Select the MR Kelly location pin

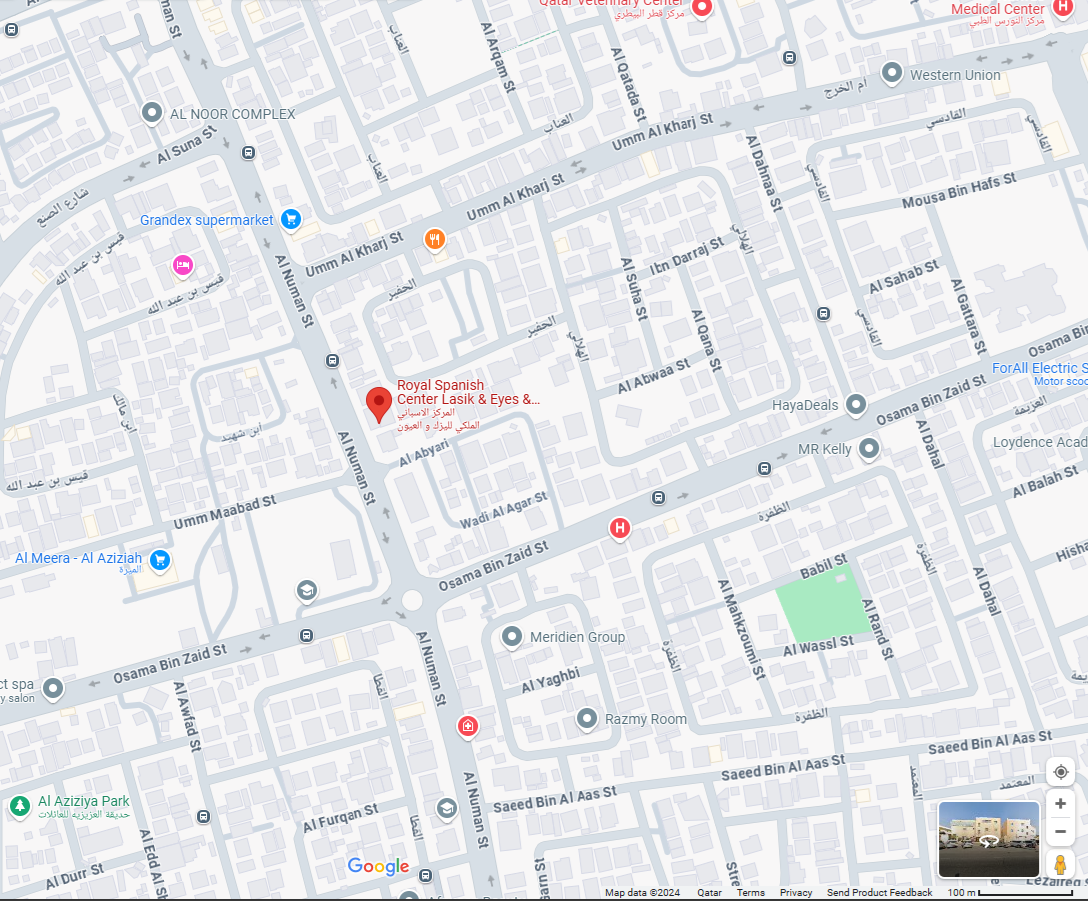[869, 449]
